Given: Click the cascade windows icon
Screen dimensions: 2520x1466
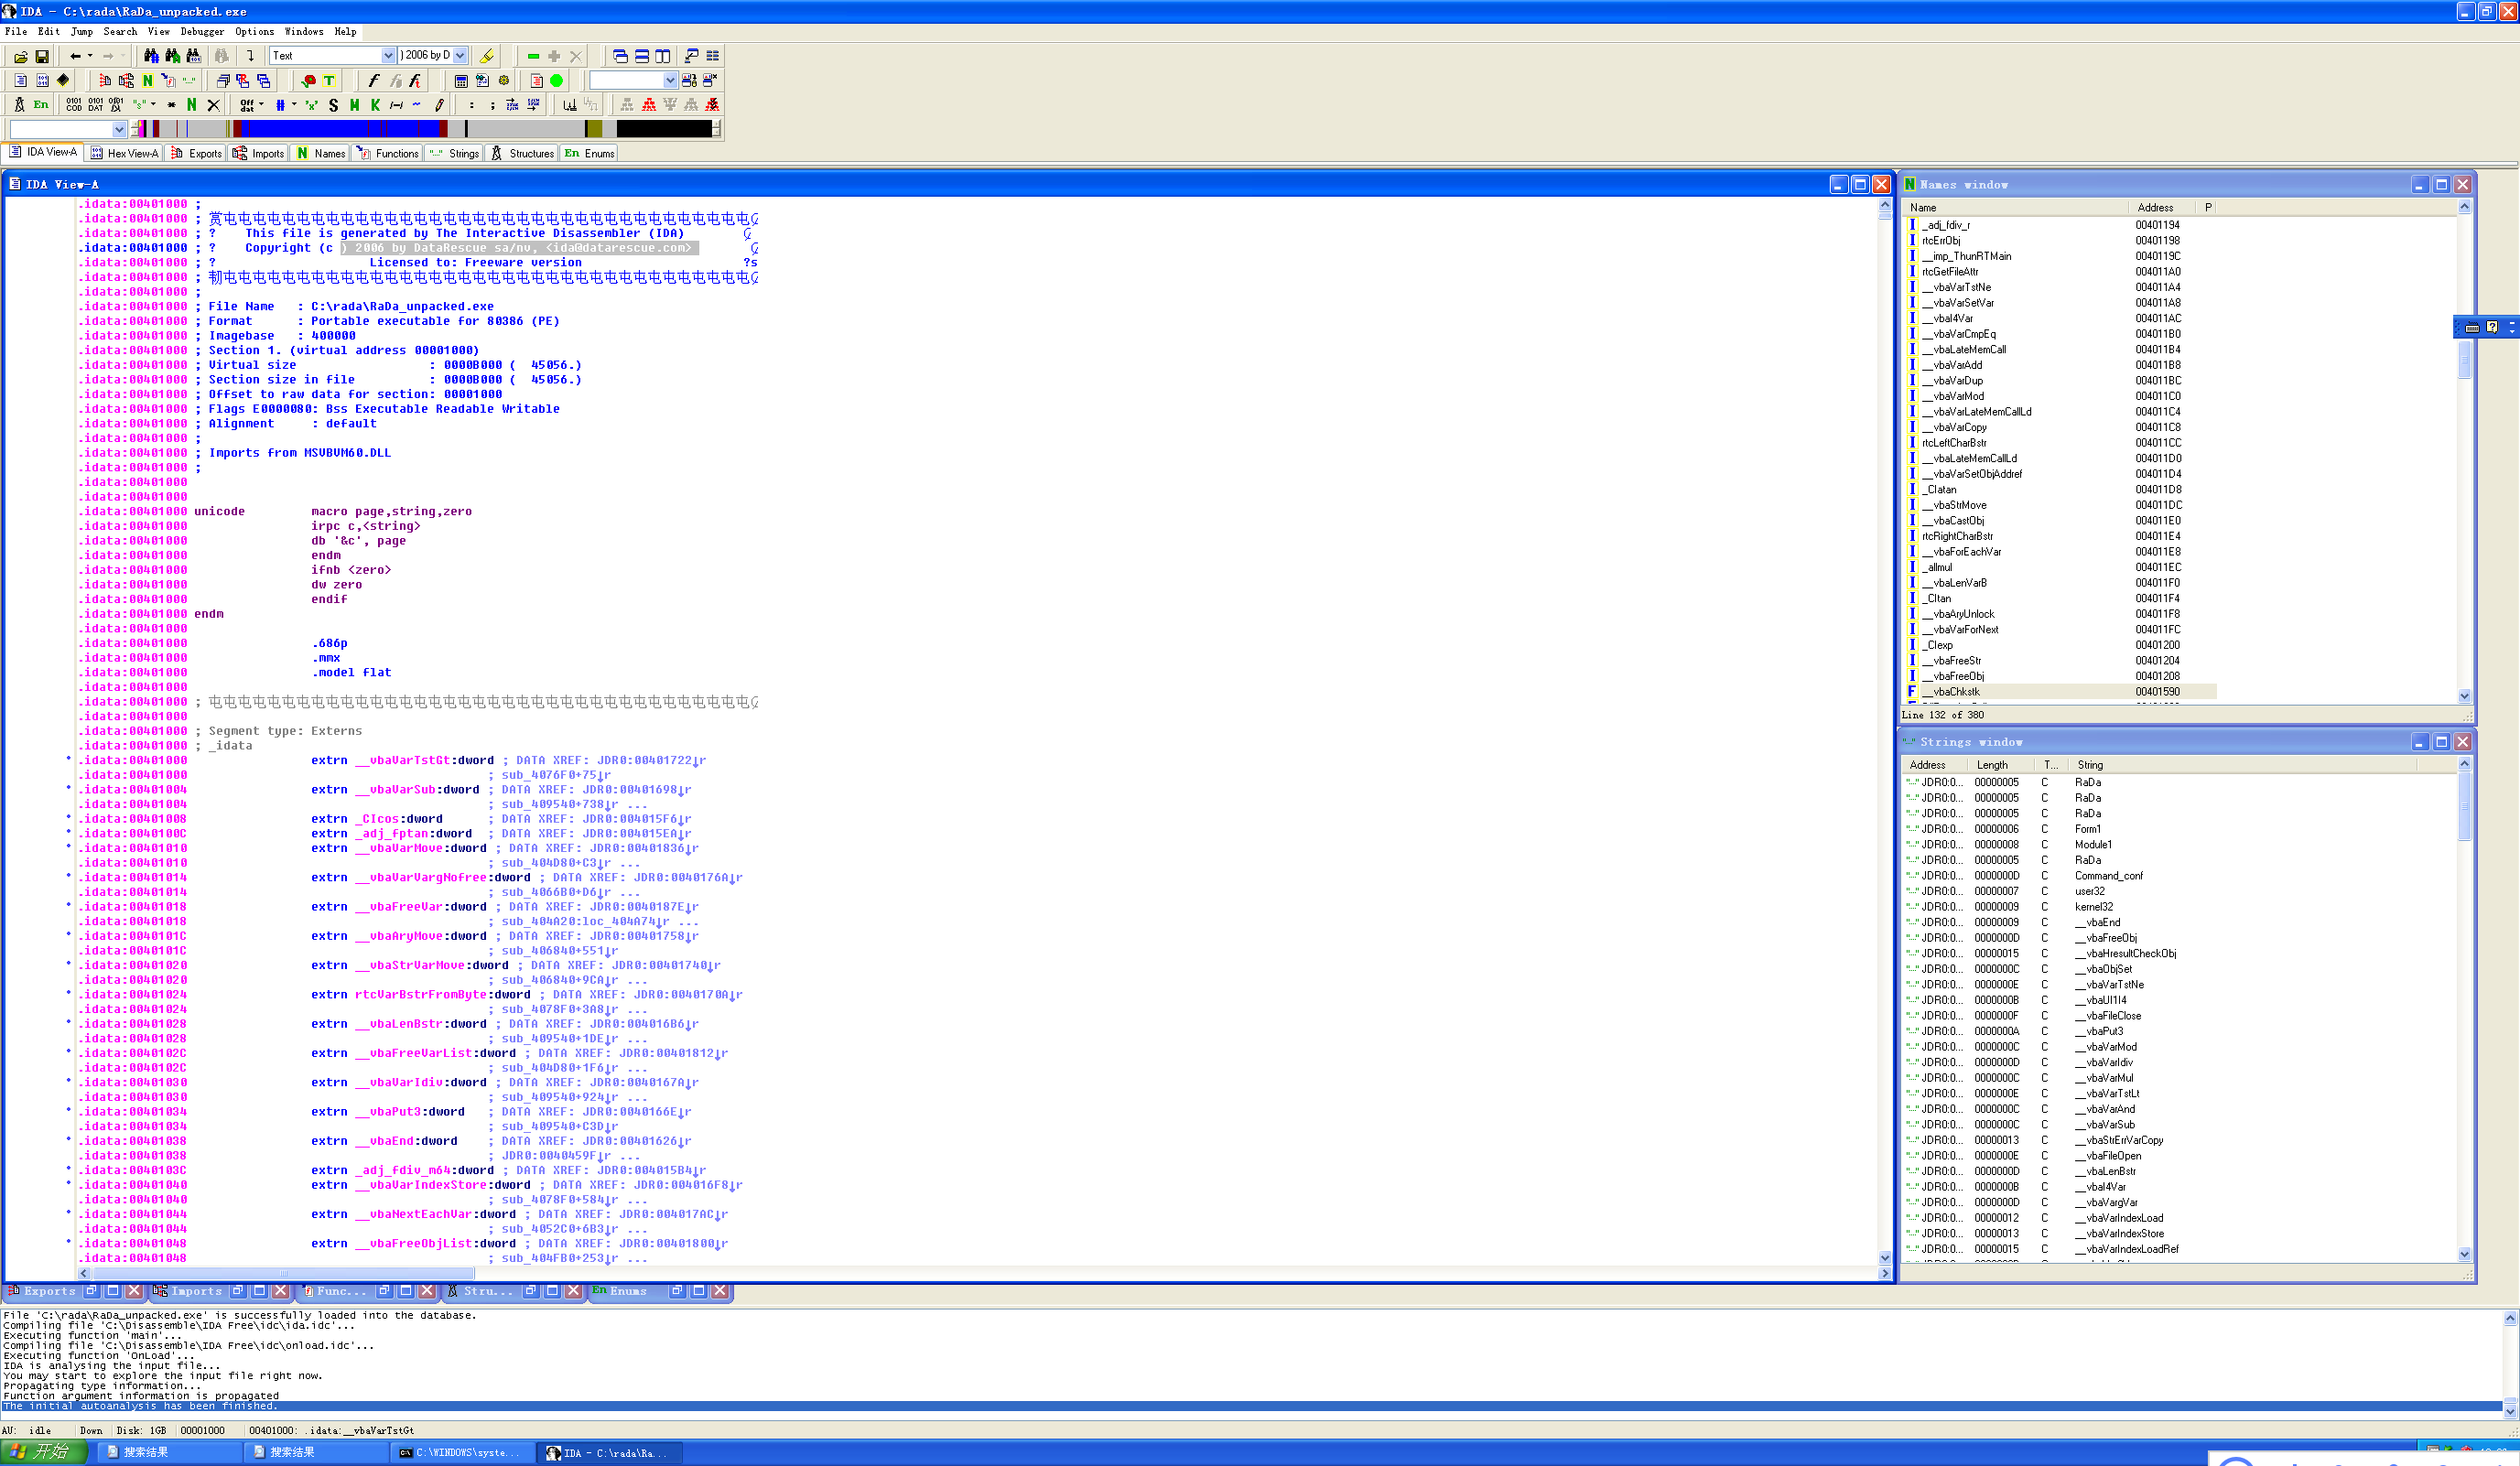Looking at the screenshot, I should tap(620, 56).
